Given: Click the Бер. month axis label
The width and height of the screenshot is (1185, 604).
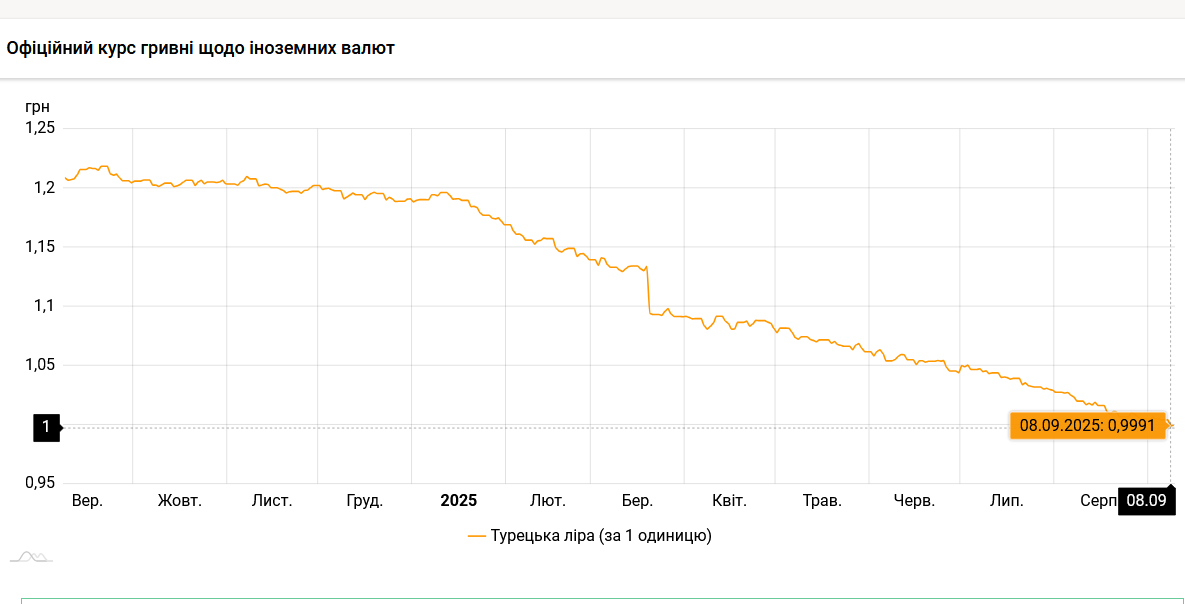Looking at the screenshot, I should [x=637, y=501].
